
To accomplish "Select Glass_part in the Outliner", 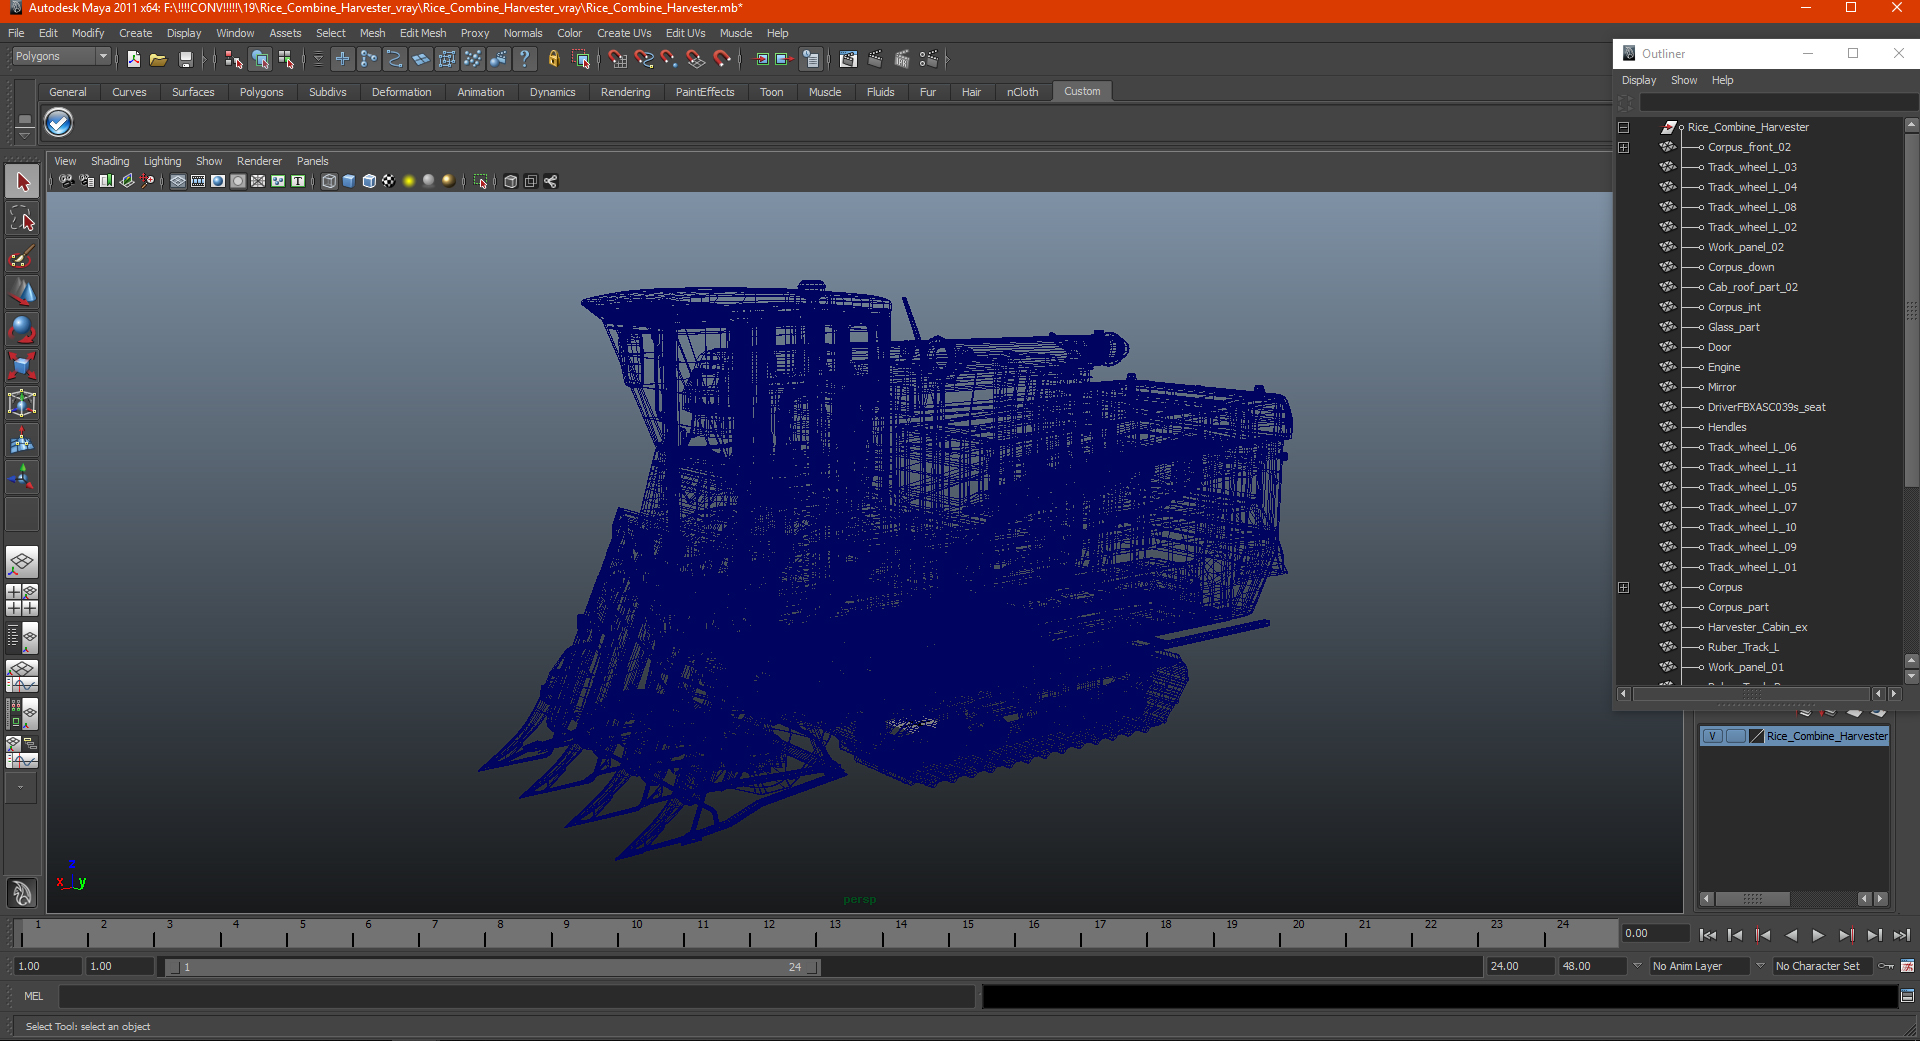I will click(1733, 328).
